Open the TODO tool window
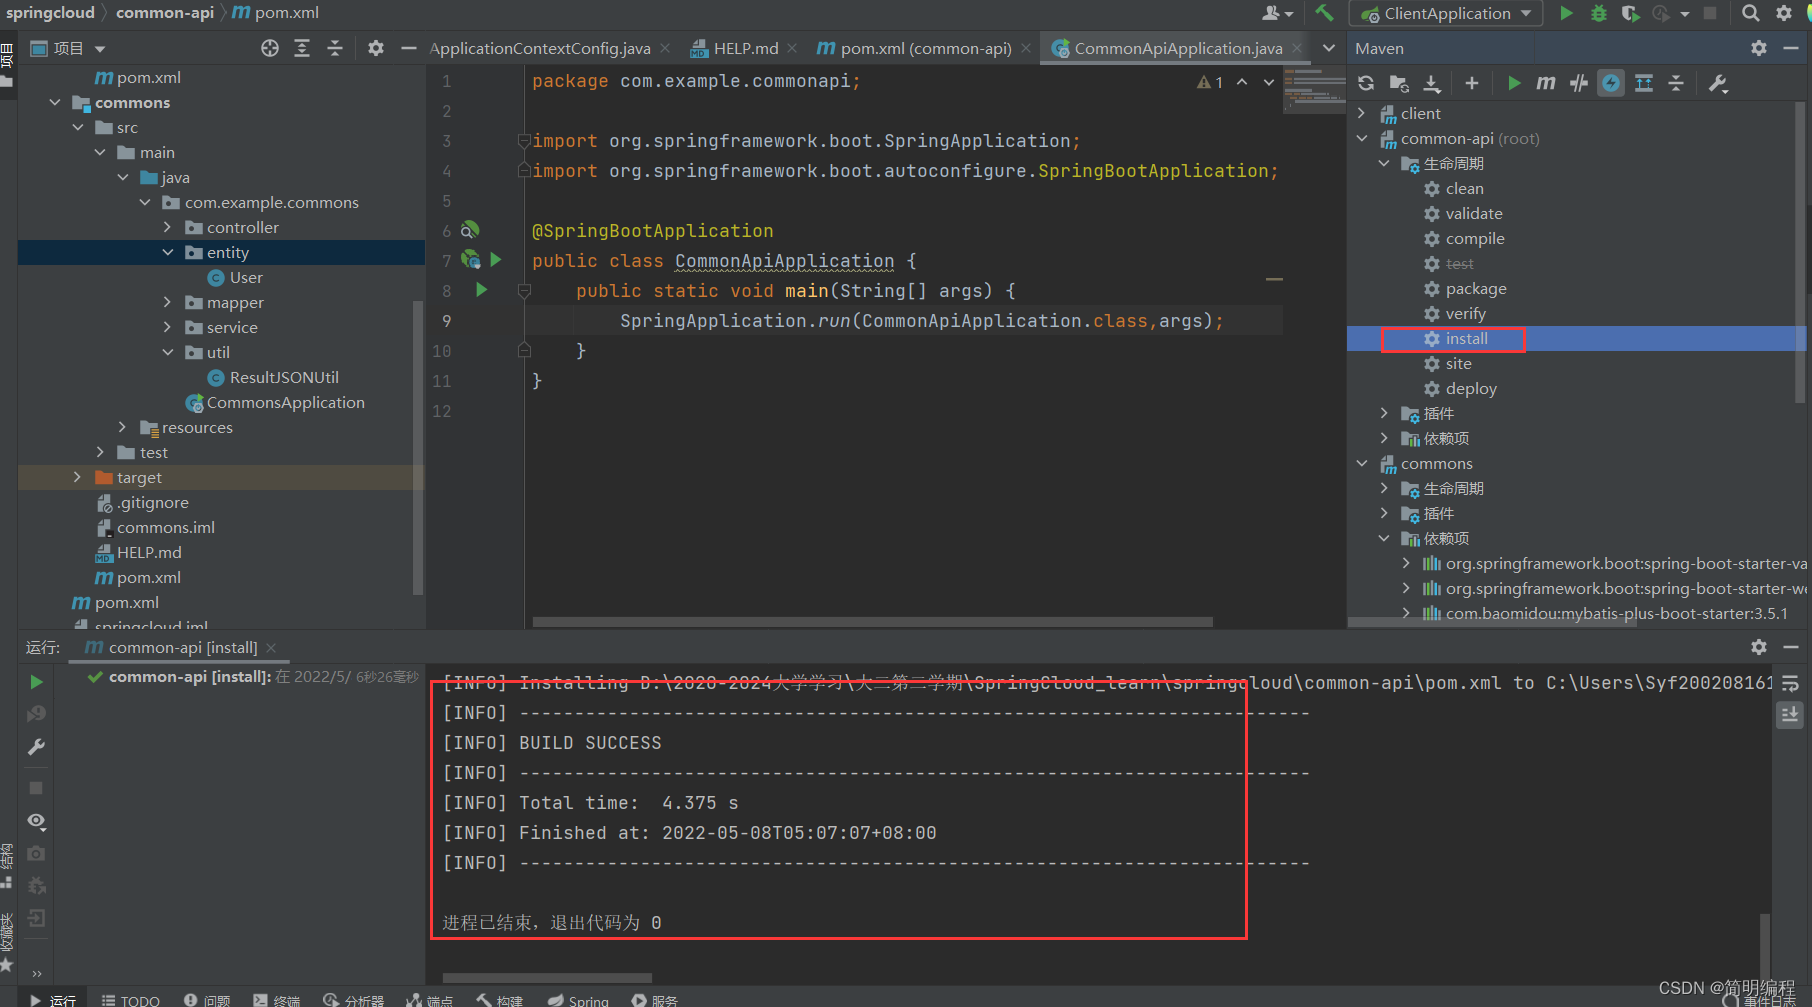 131,1000
